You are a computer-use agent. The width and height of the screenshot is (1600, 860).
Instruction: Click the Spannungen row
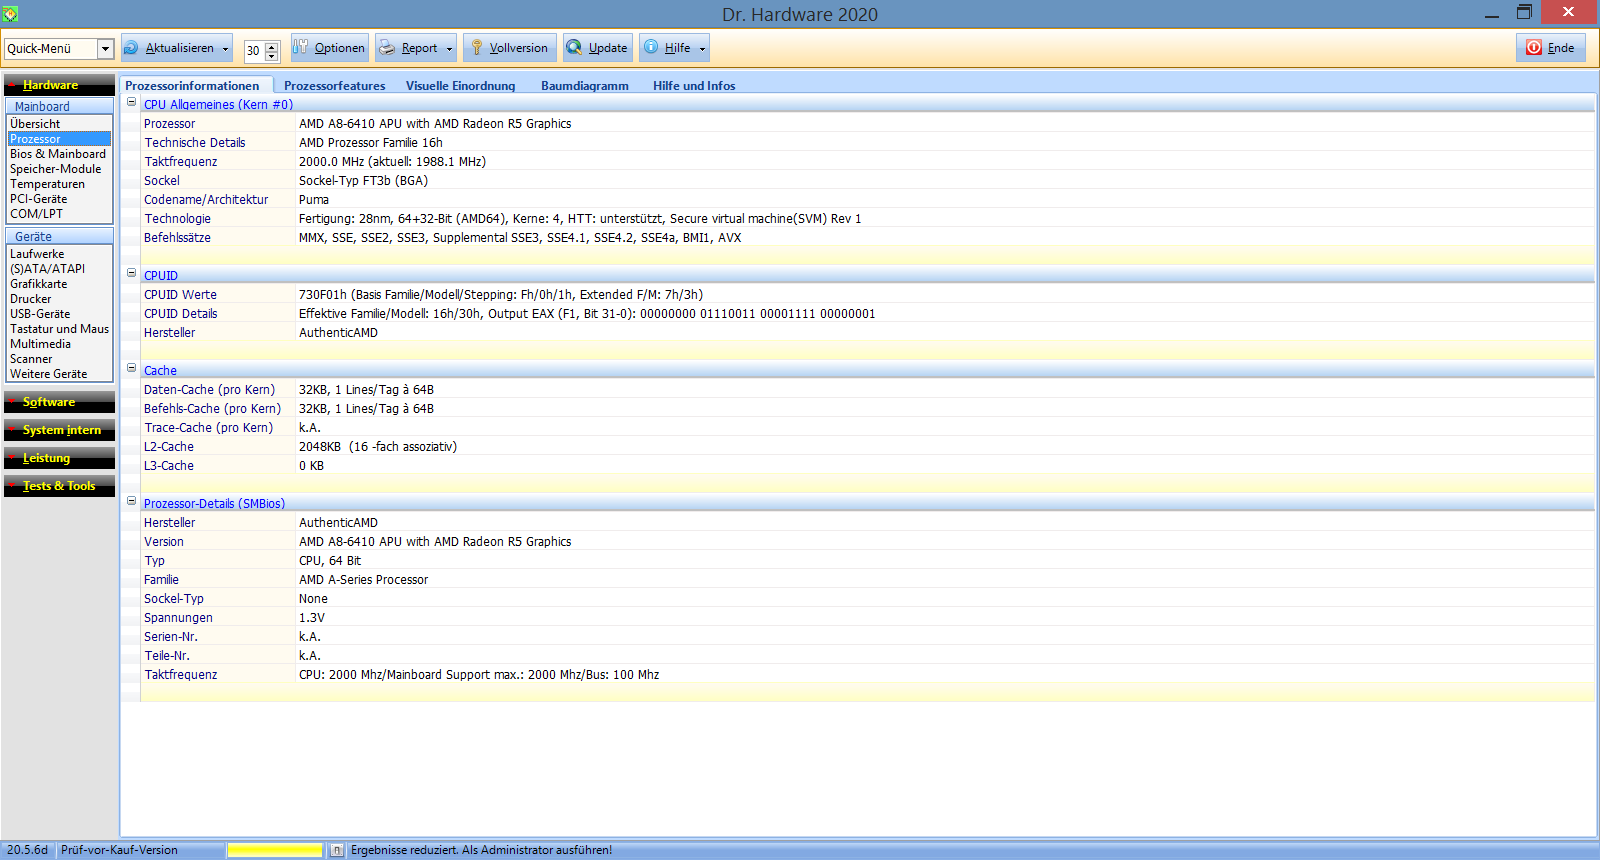(x=866, y=618)
